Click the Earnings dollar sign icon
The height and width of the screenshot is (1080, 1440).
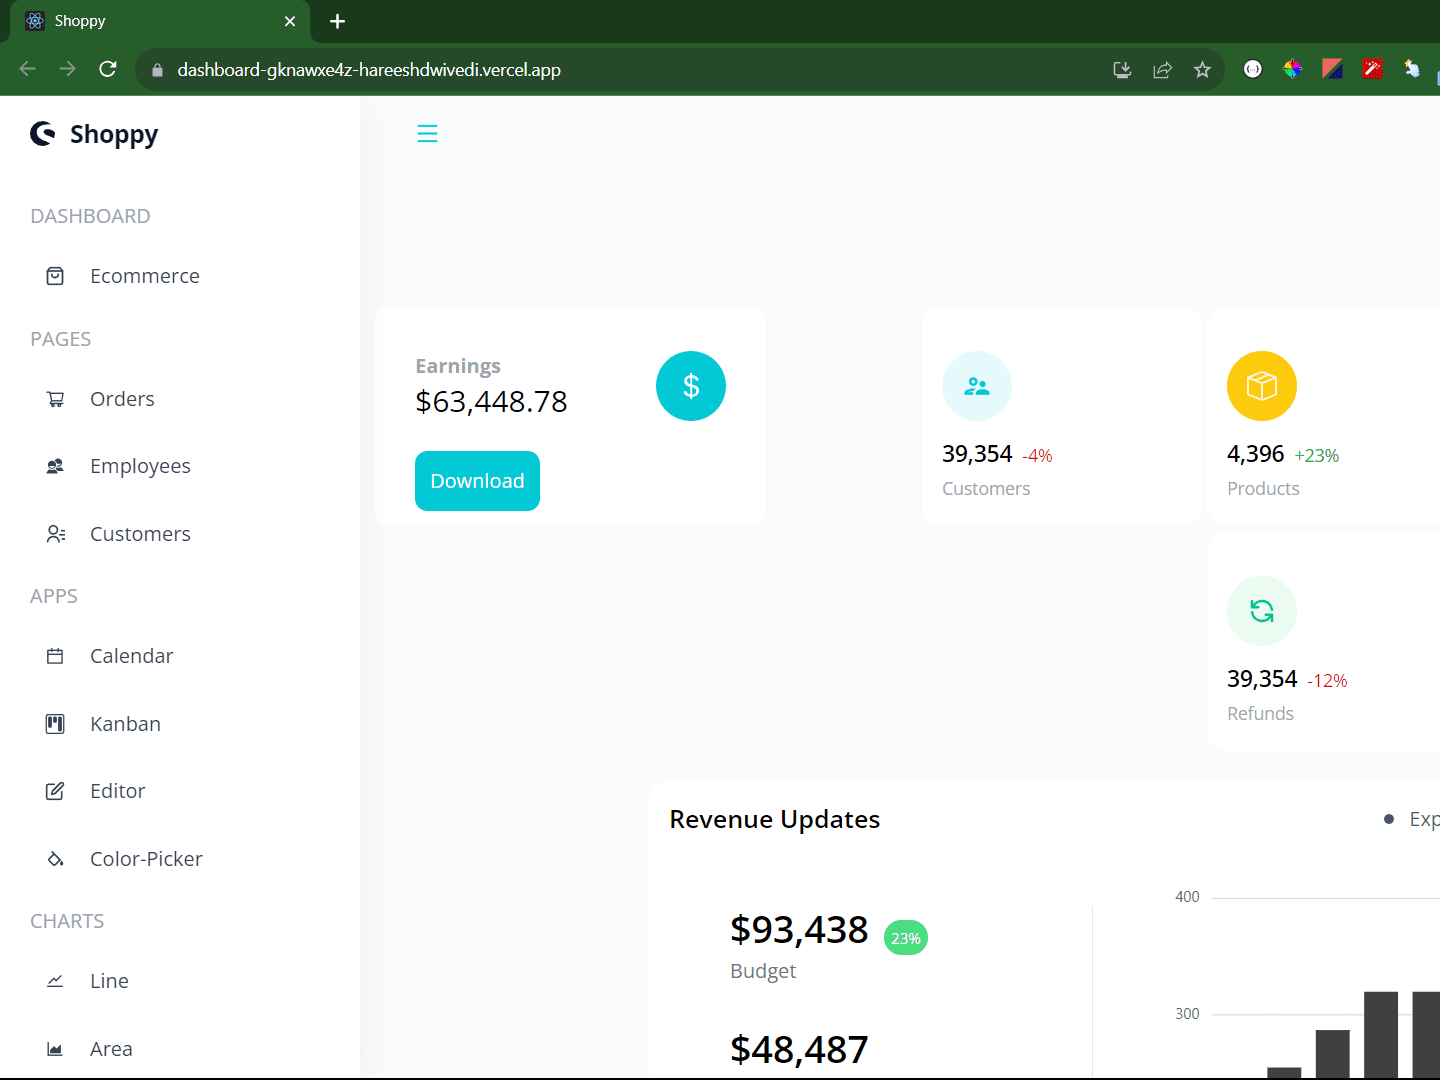coord(691,386)
